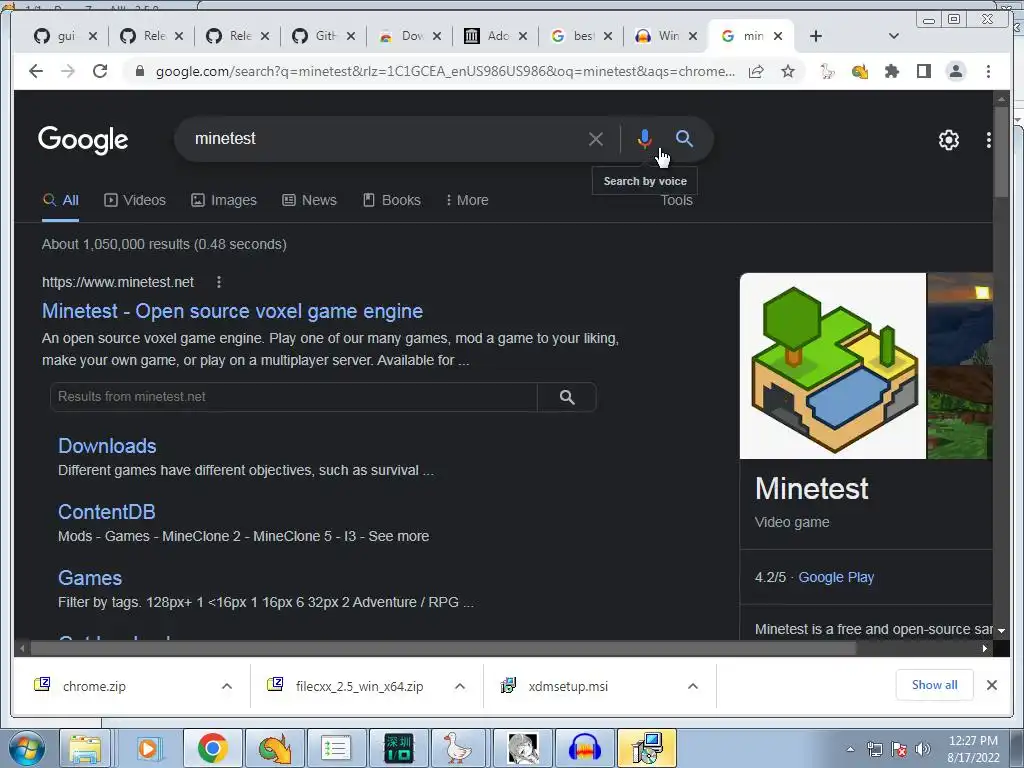Click right arrow of horizontal scrollbar
1024x768 pixels.
click(x=984, y=648)
